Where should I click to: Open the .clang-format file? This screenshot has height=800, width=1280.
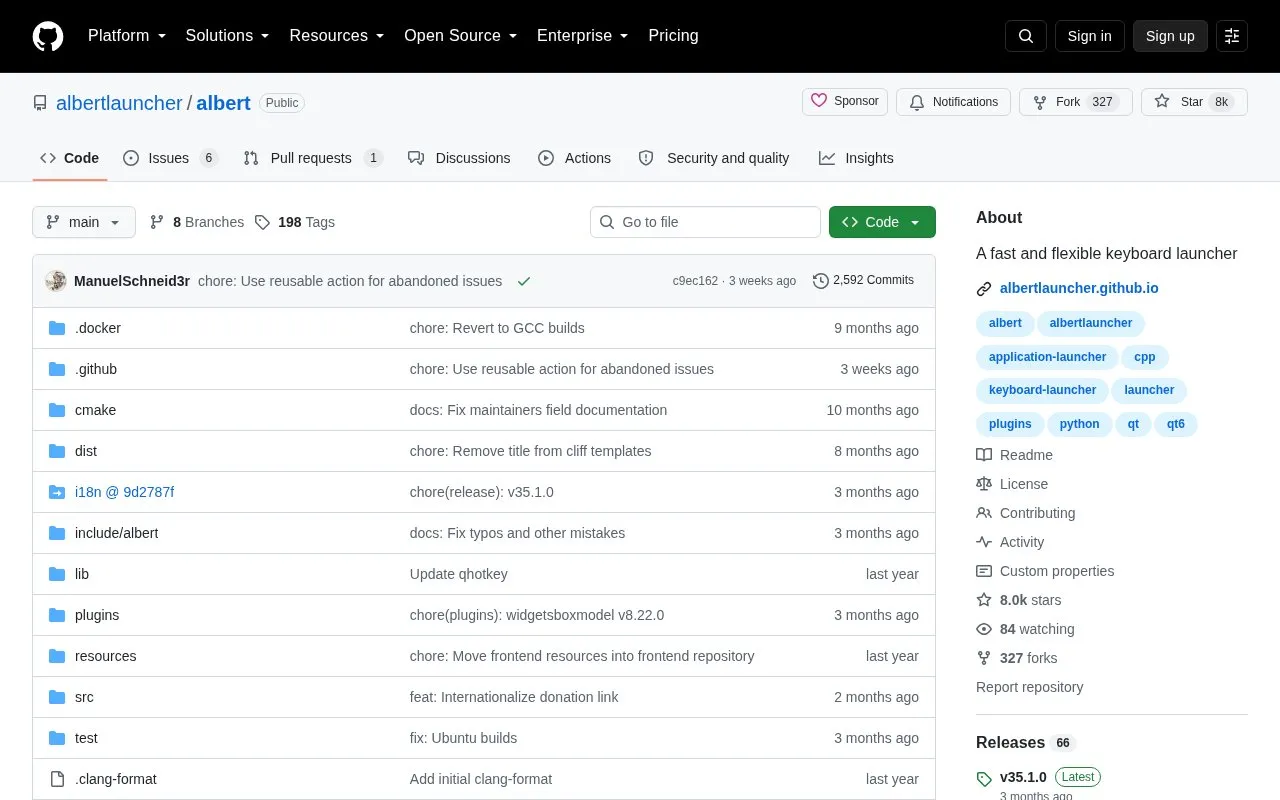coord(116,779)
